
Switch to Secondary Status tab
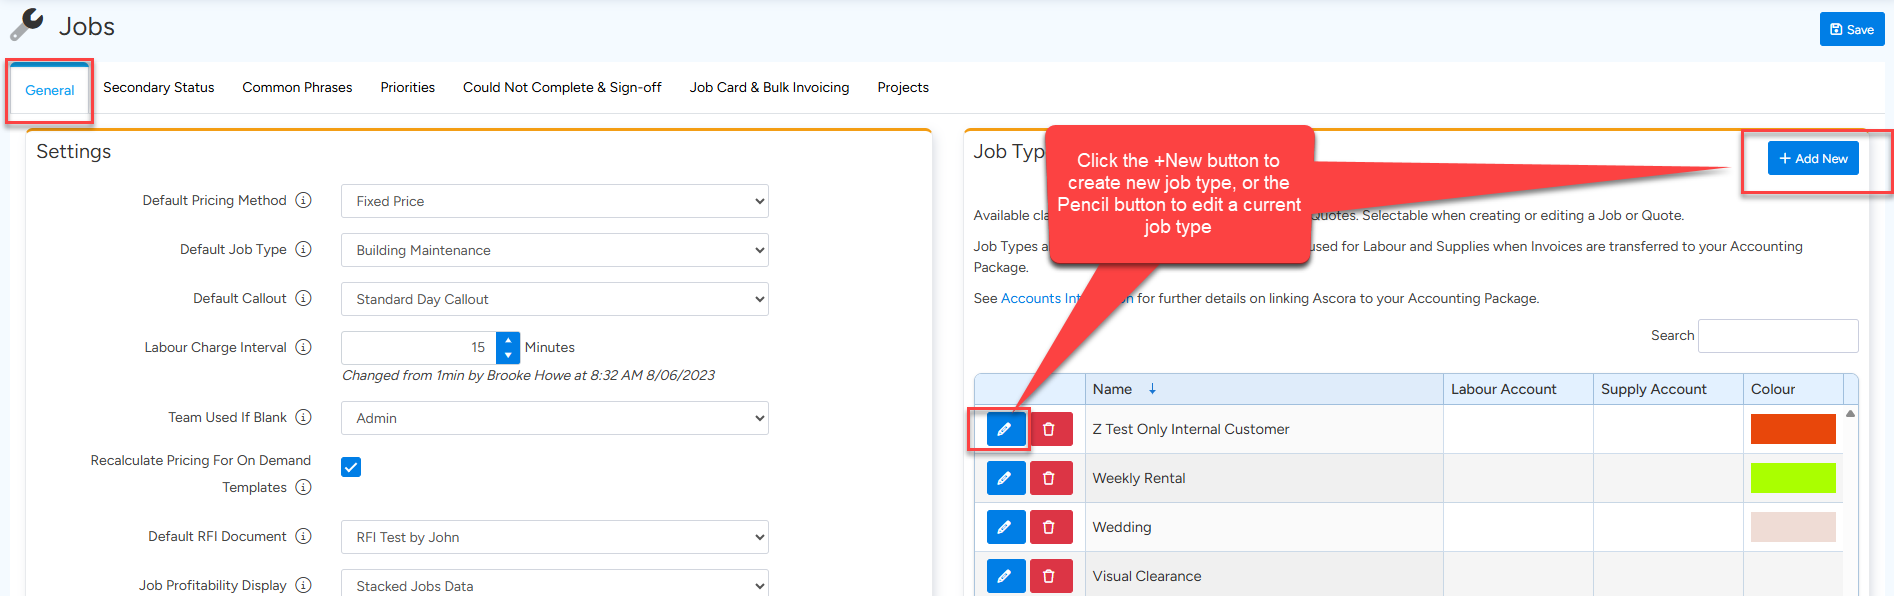158,88
